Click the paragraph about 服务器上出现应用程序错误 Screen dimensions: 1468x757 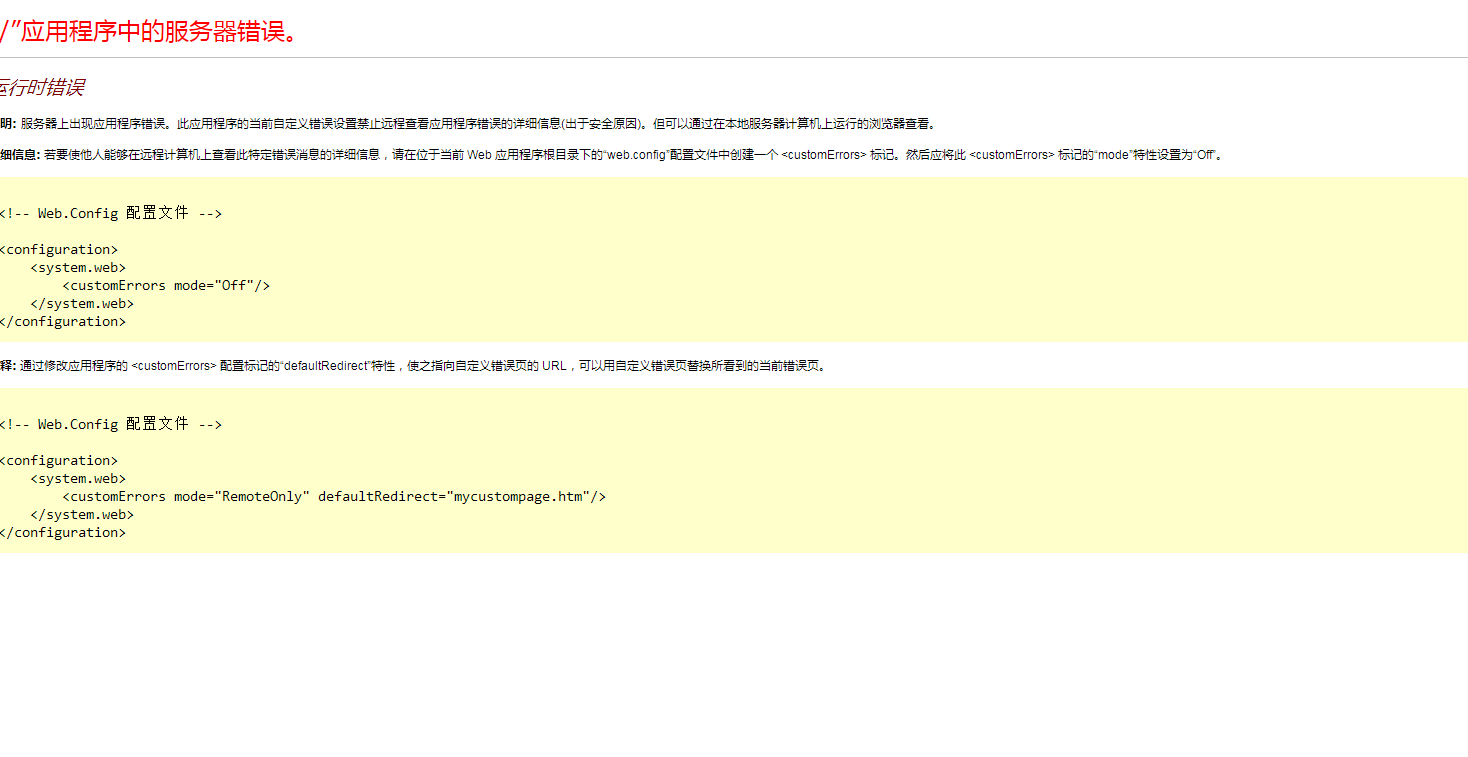point(470,124)
